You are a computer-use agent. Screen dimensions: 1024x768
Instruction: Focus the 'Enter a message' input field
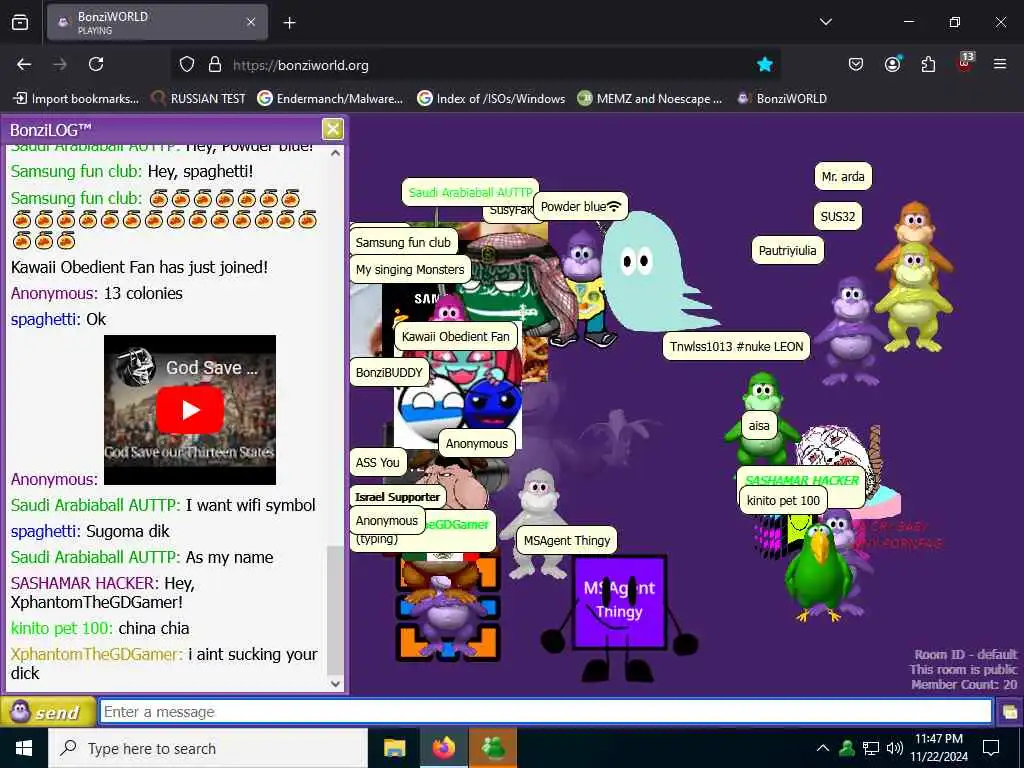[545, 711]
